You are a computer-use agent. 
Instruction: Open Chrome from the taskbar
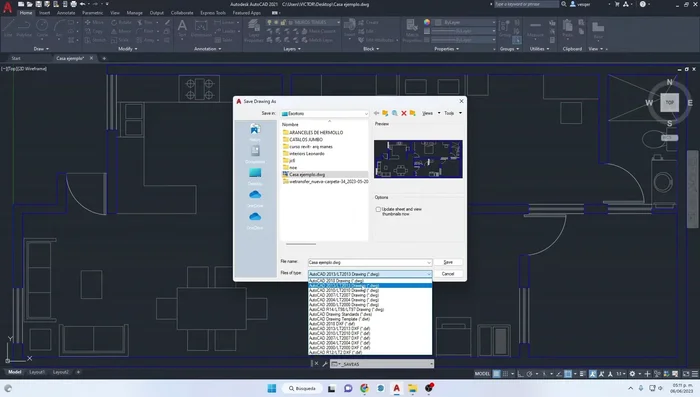[x=364, y=388]
